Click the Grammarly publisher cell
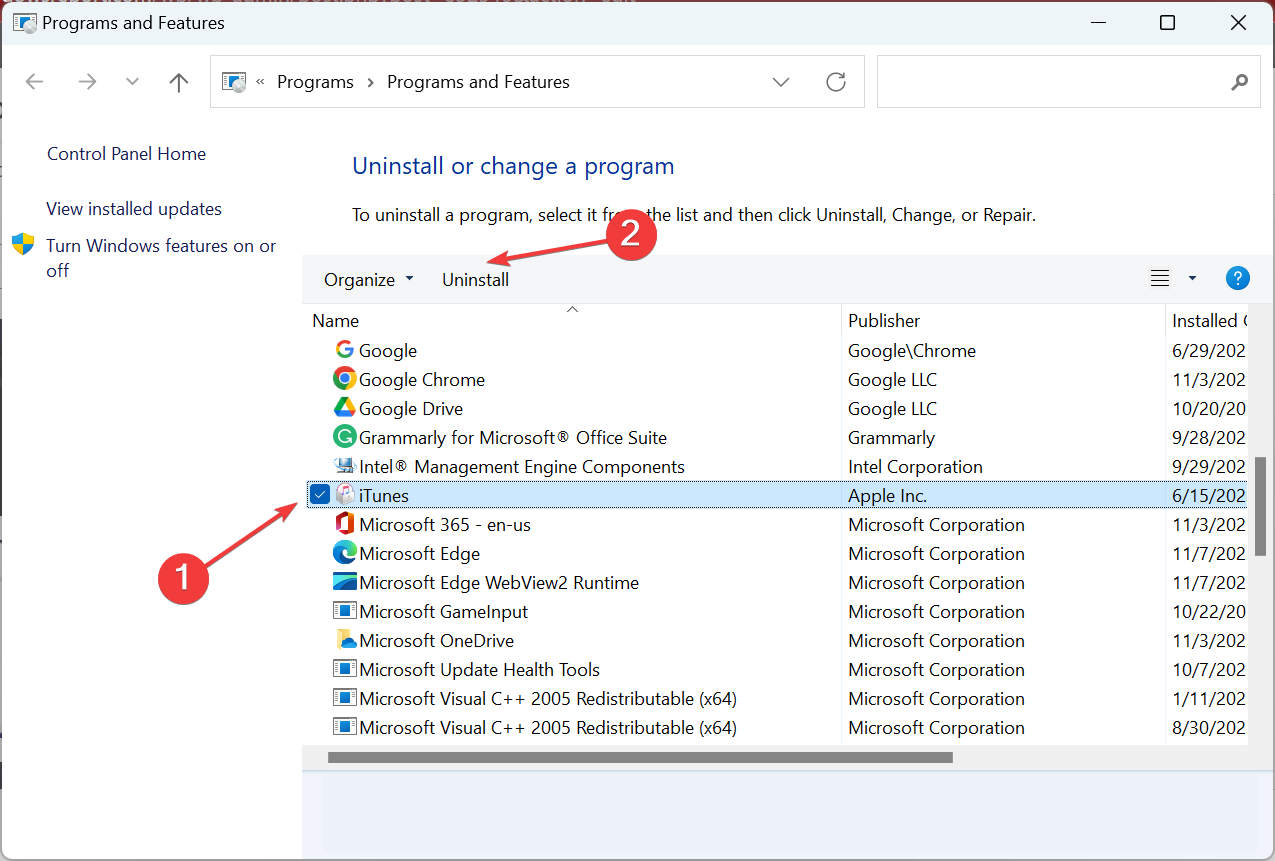 [x=892, y=437]
